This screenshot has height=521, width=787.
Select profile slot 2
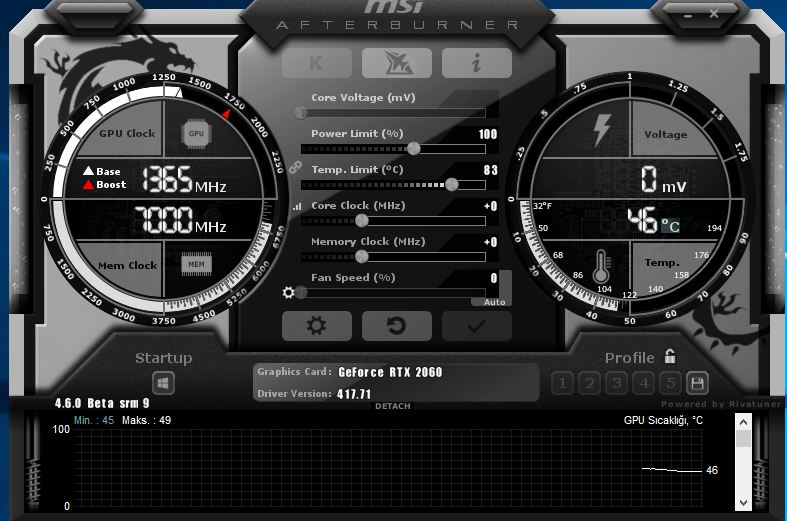[x=590, y=383]
